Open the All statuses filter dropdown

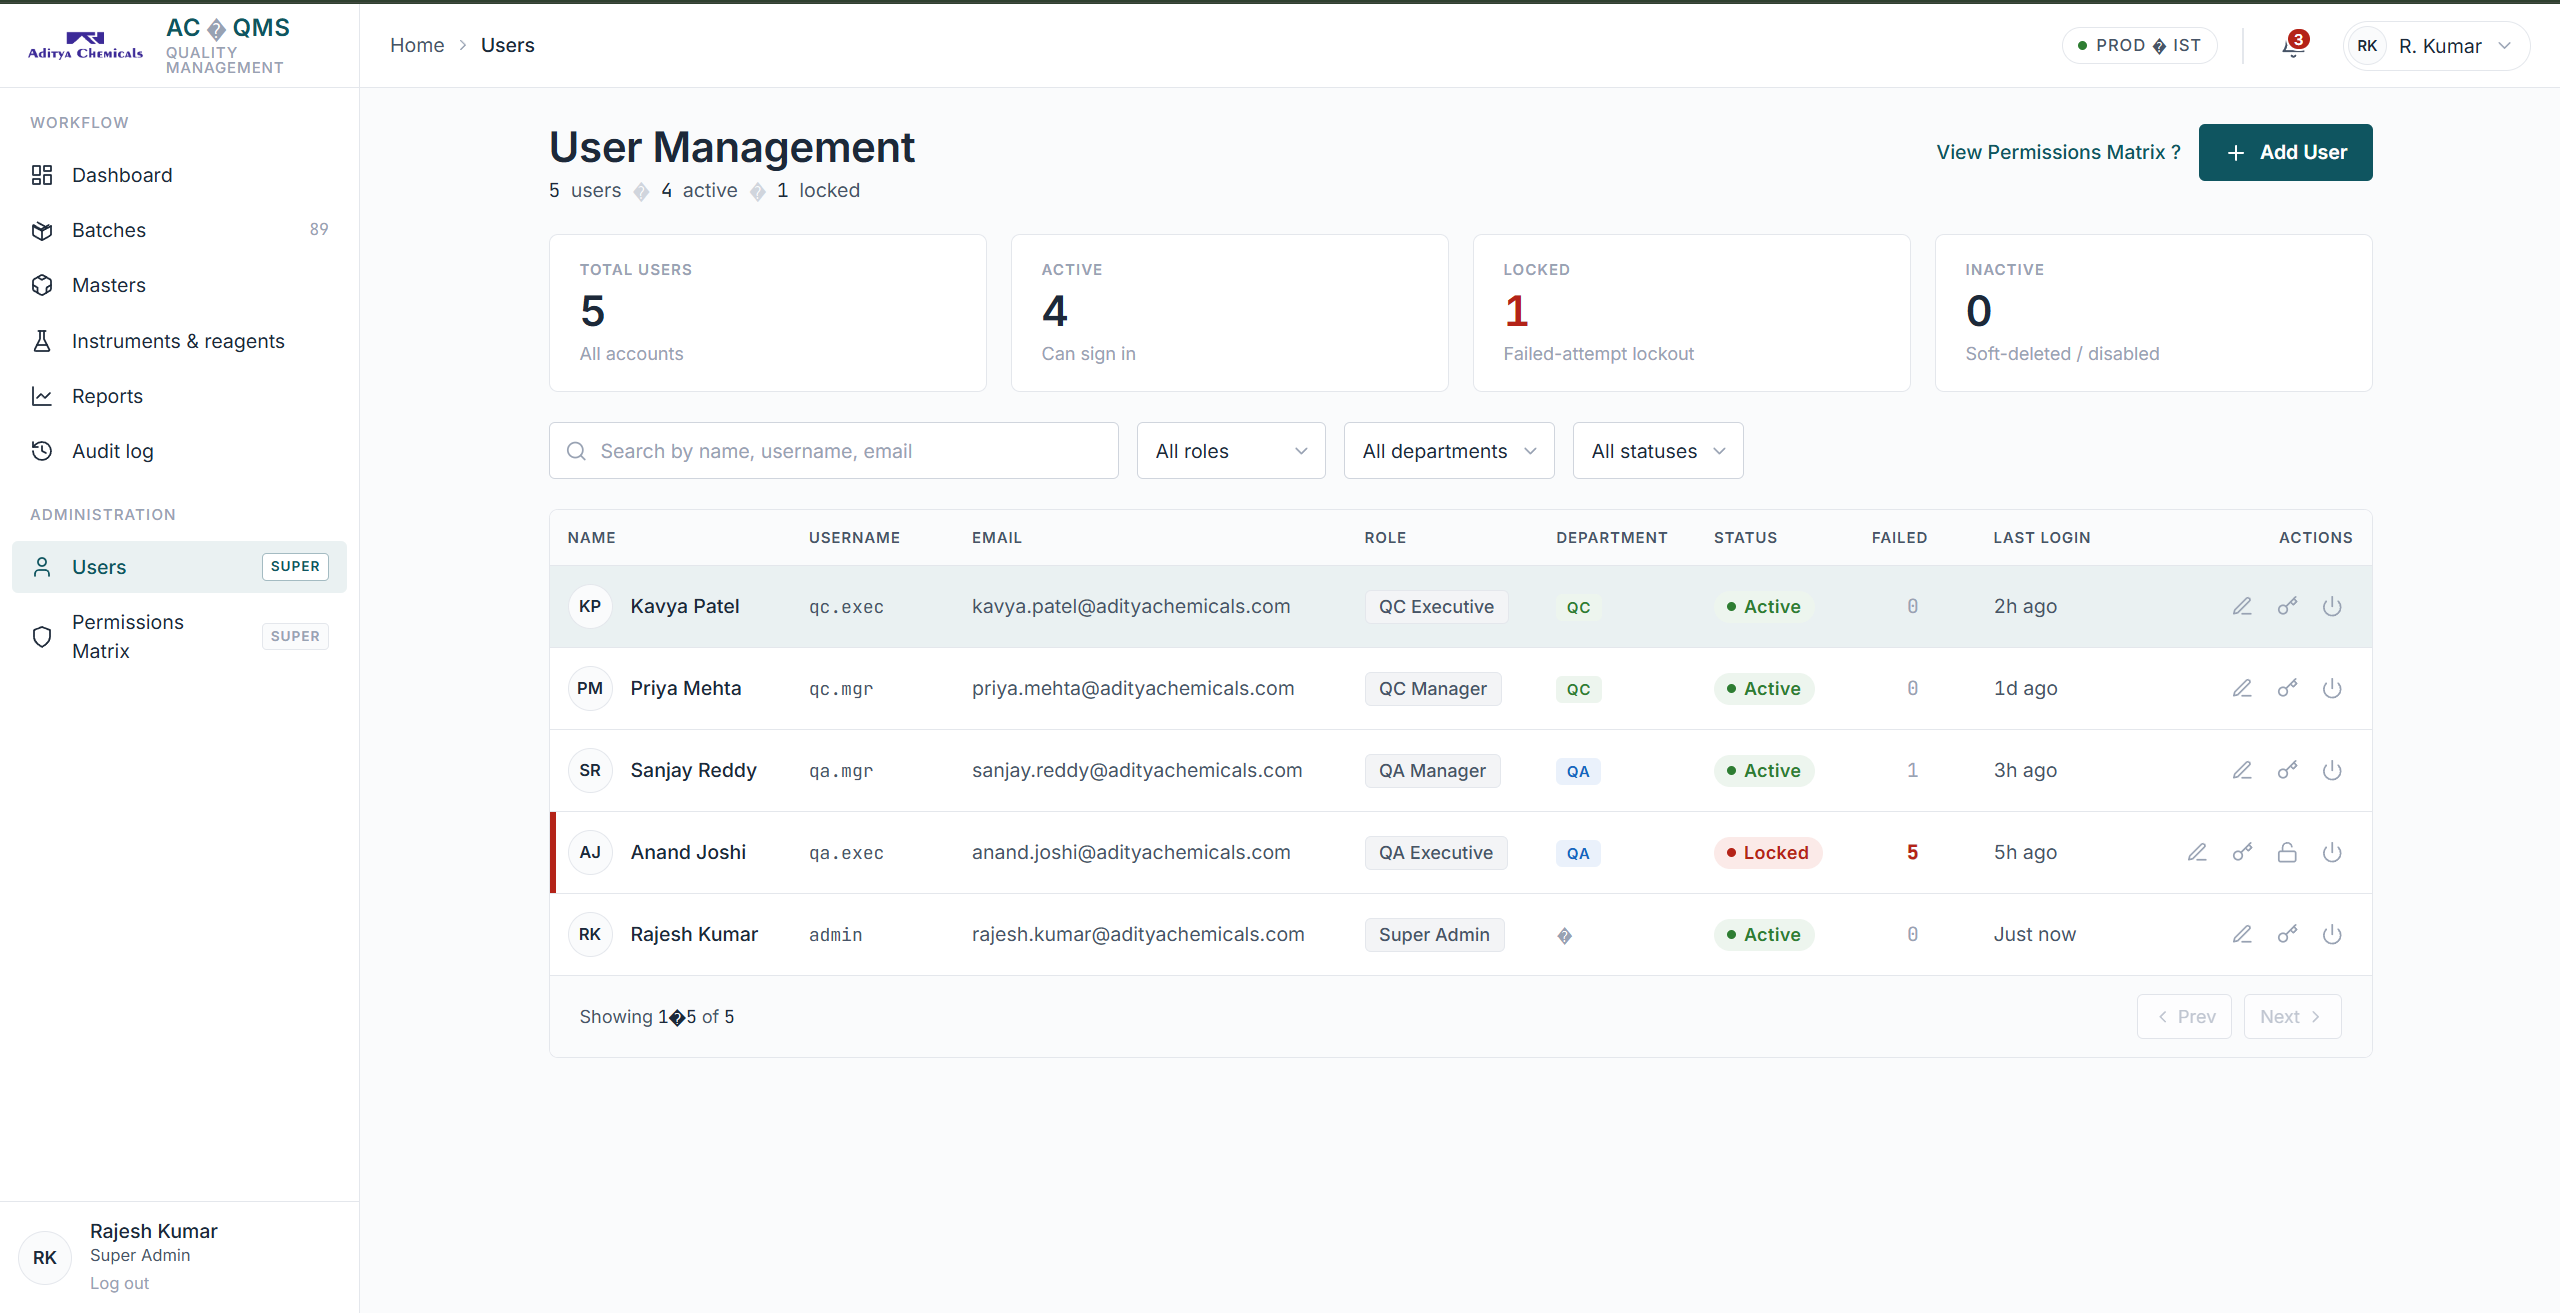tap(1658, 451)
